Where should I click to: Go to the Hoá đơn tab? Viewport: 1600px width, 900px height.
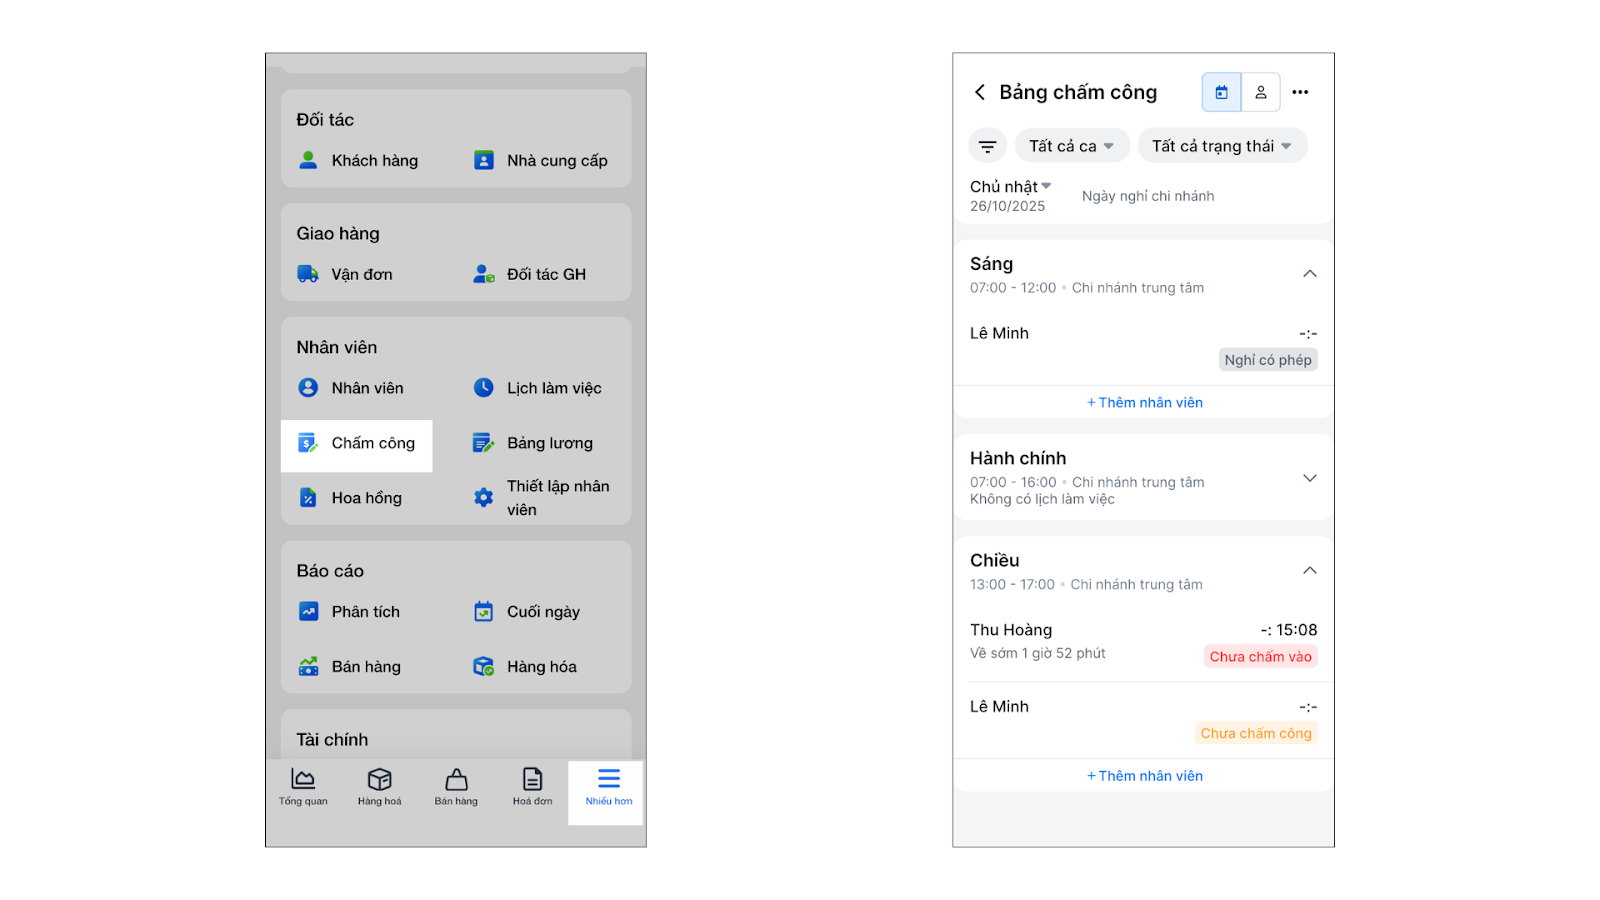pos(533,788)
